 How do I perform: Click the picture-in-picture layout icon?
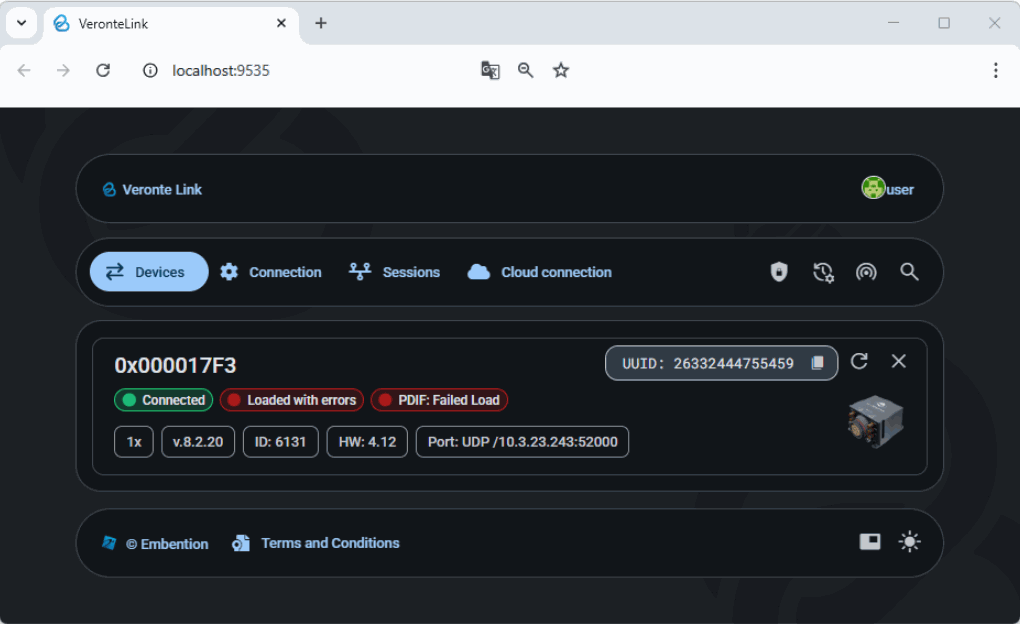(x=870, y=542)
